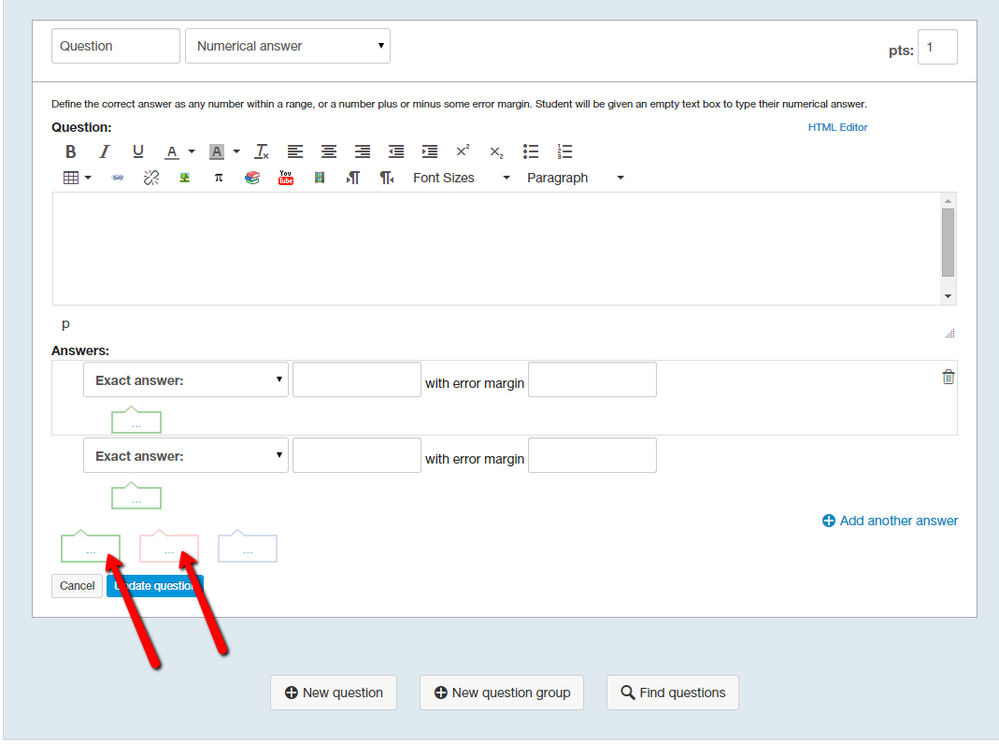The width and height of the screenshot is (999, 744).
Task: Click the New question group button
Action: pyautogui.click(x=502, y=693)
